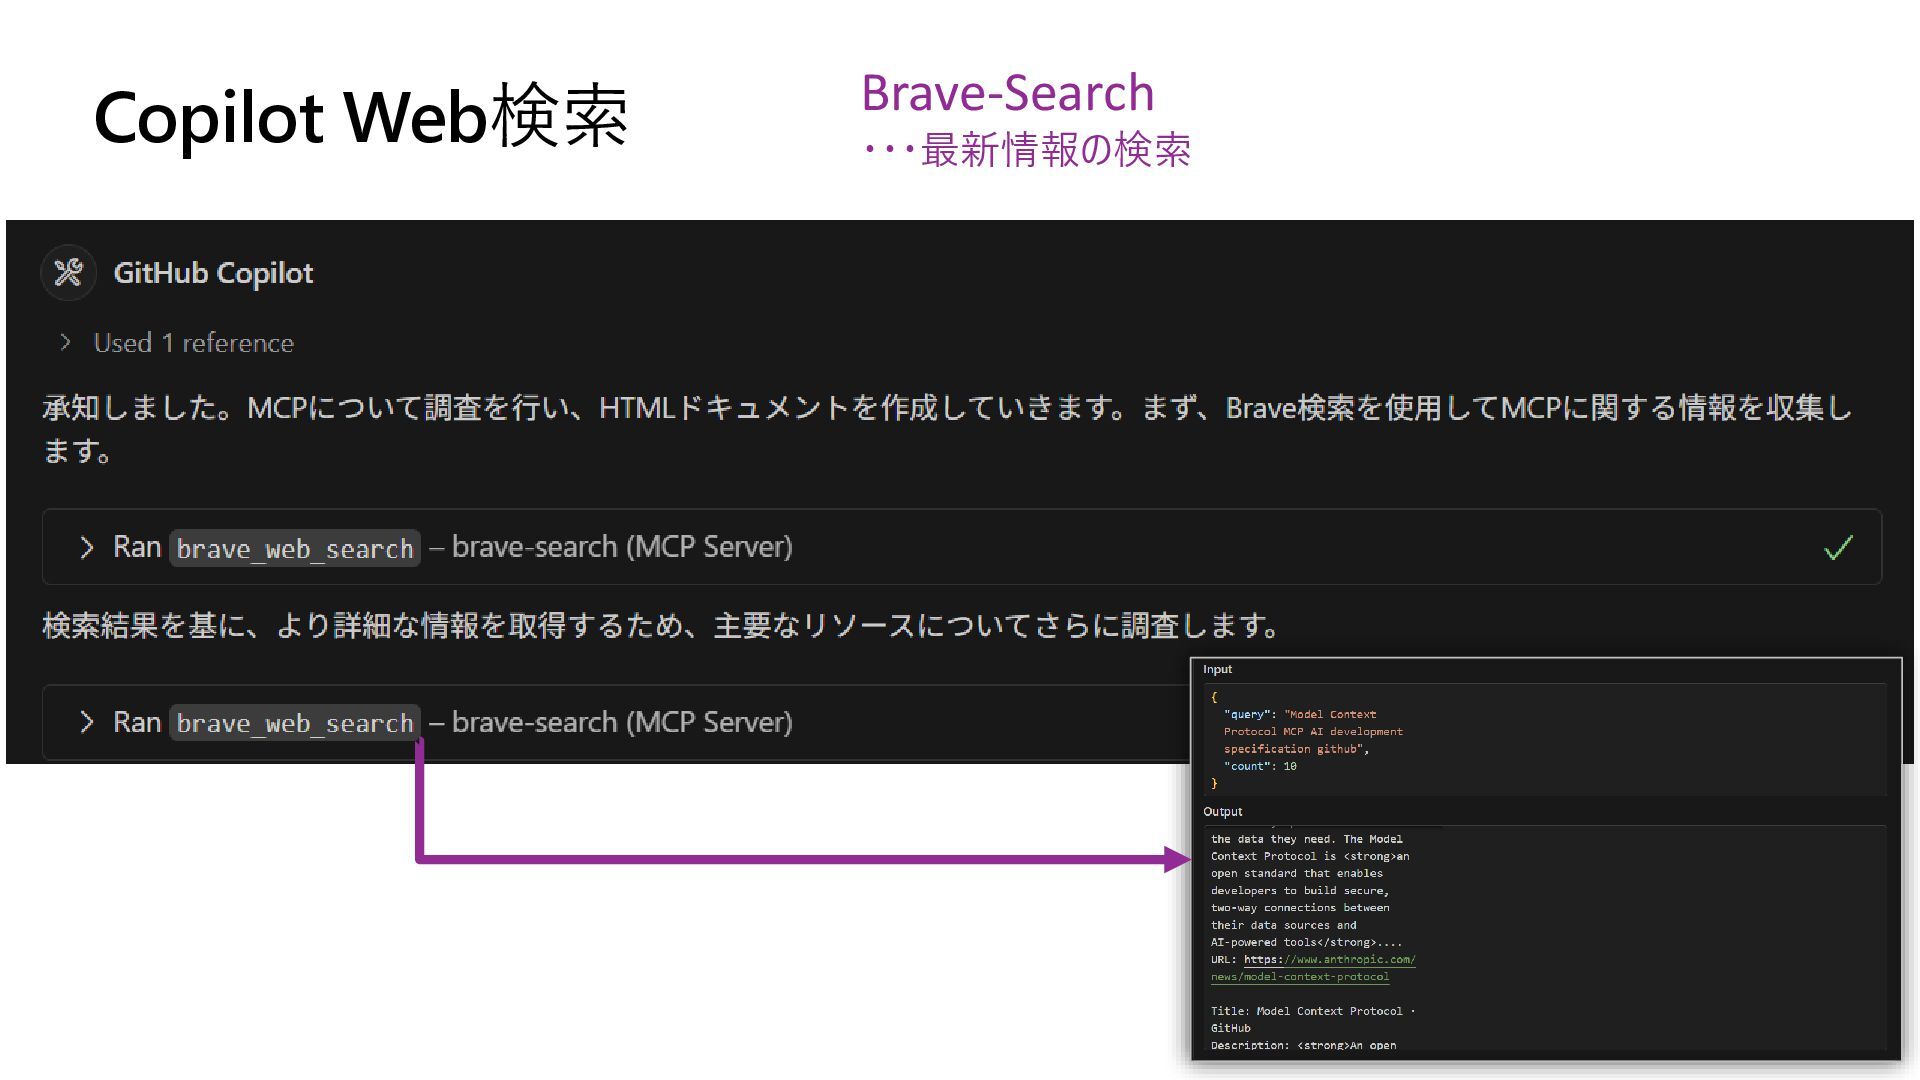This screenshot has height=1080, width=1920.
Task: Click the message starting '検索結果を基に'
Action: (662, 625)
